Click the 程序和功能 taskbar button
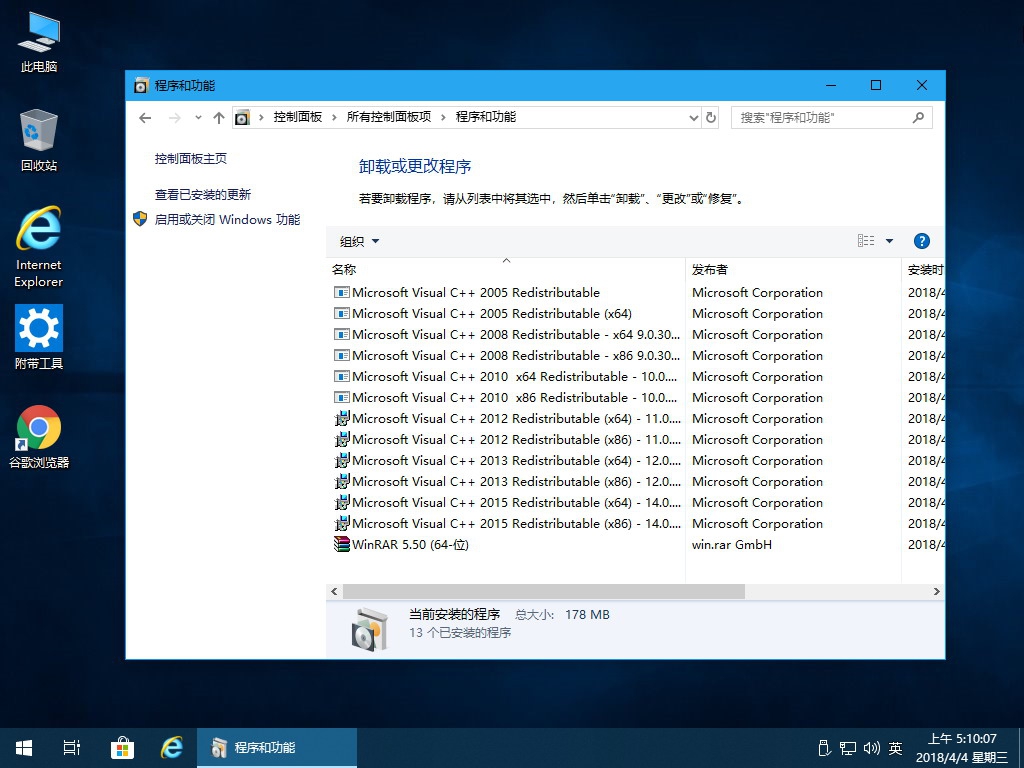The width and height of the screenshot is (1024, 768). point(277,748)
